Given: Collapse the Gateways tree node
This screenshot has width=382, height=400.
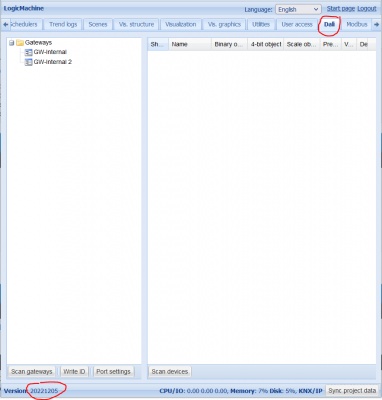Looking at the screenshot, I should [12, 43].
